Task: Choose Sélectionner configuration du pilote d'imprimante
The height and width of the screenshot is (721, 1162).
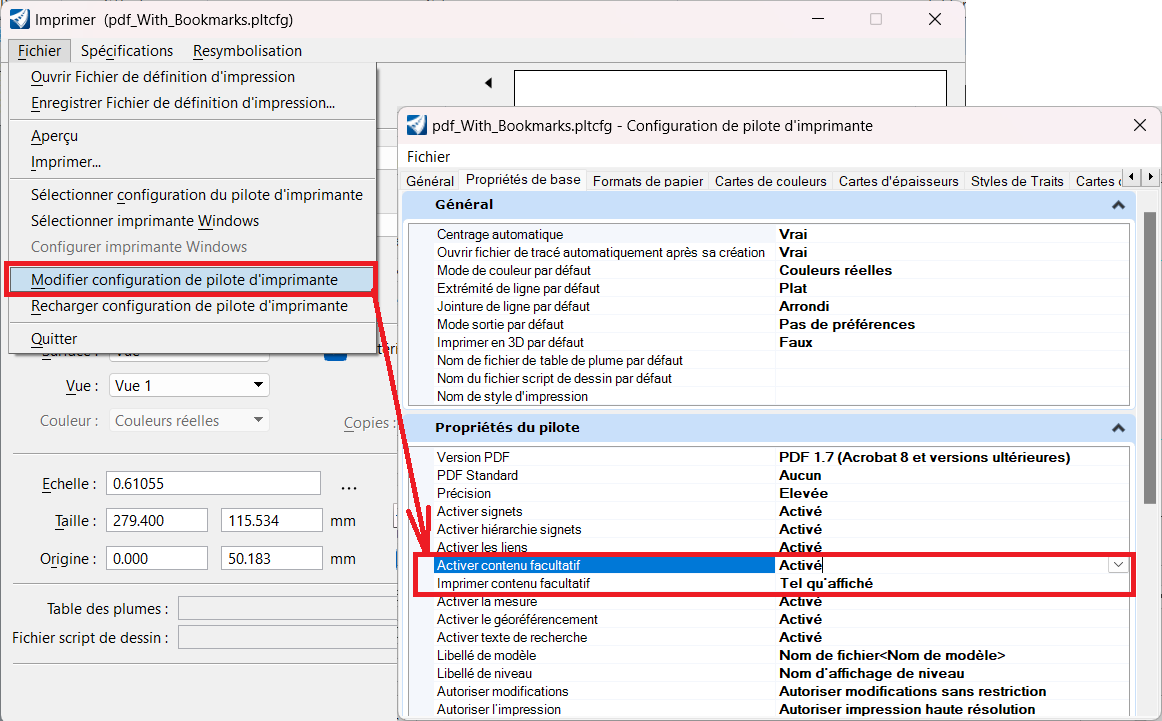Action: pyautogui.click(x=196, y=195)
